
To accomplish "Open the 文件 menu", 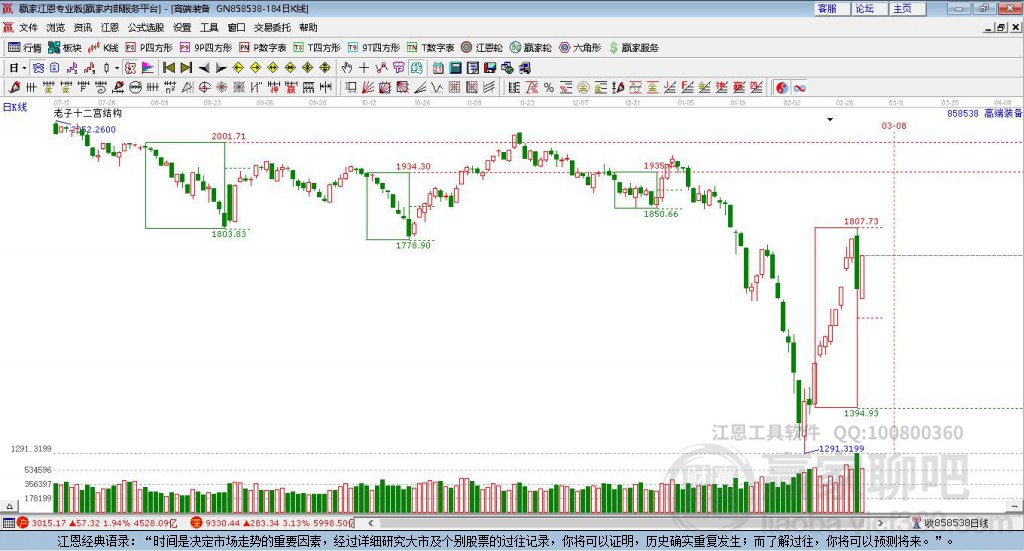I will [x=28, y=27].
